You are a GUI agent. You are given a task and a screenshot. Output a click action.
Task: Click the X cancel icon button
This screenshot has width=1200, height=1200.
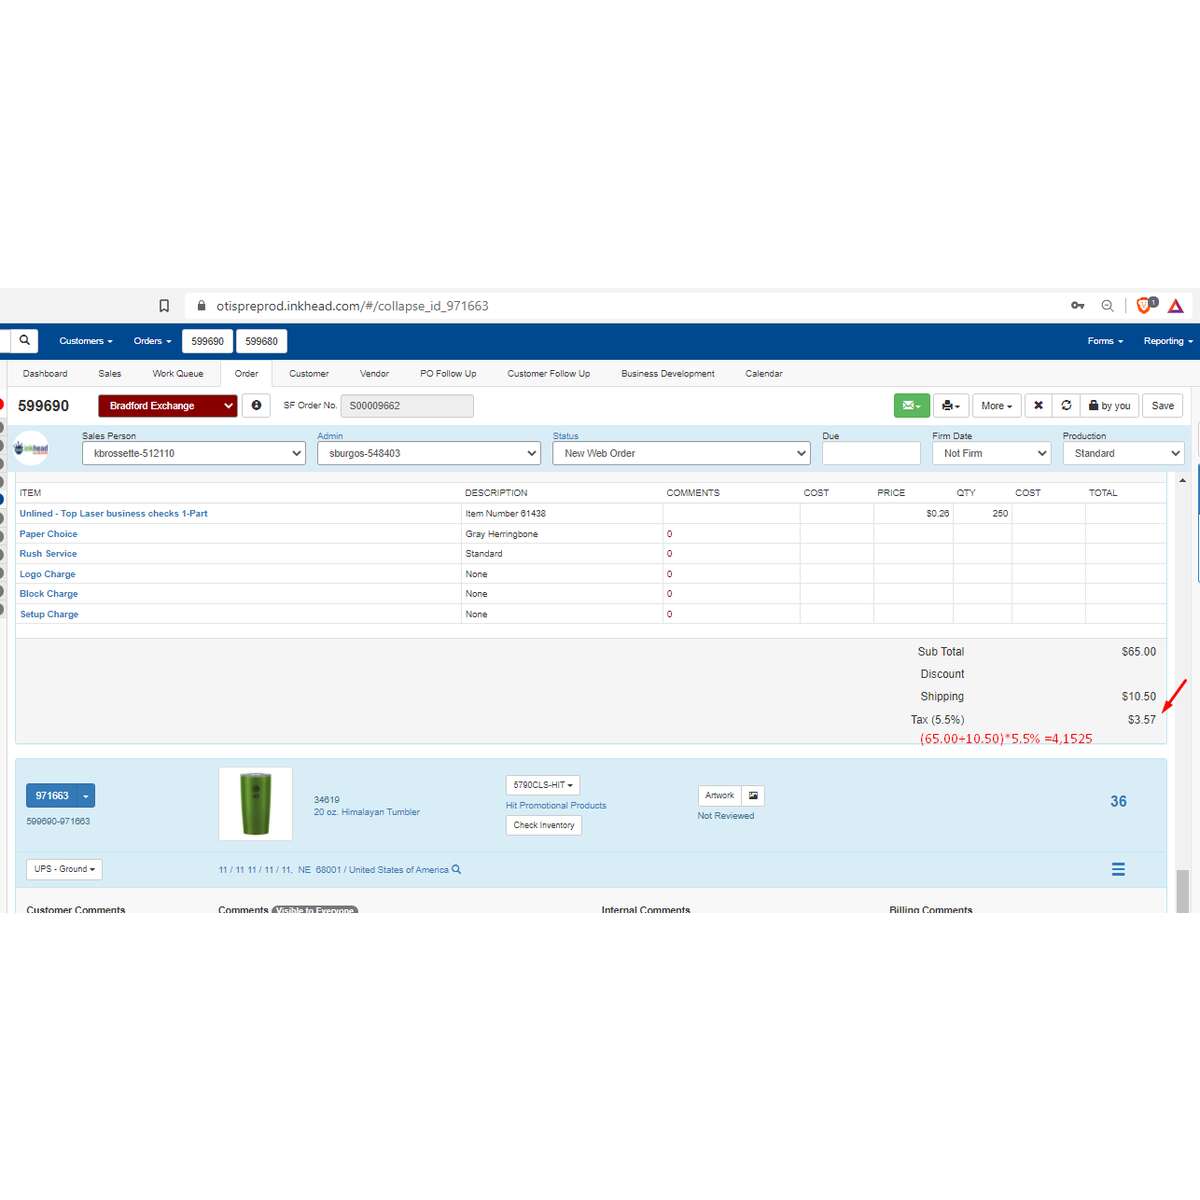pyautogui.click(x=1038, y=406)
